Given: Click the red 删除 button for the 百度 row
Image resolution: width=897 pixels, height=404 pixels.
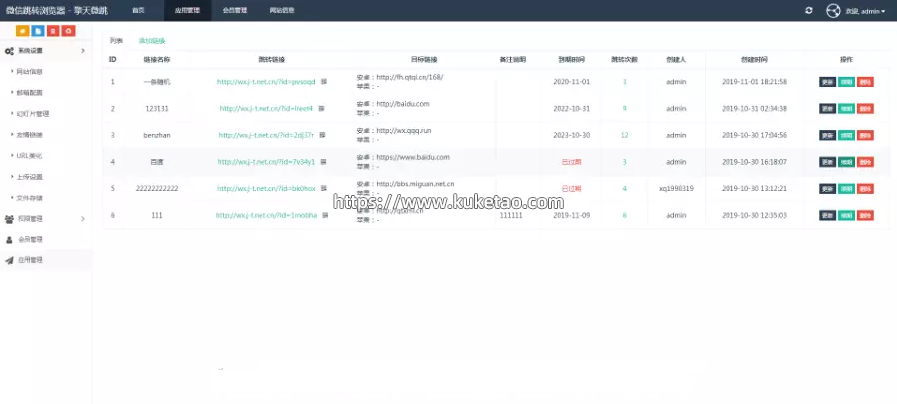Looking at the screenshot, I should pyautogui.click(x=865, y=162).
